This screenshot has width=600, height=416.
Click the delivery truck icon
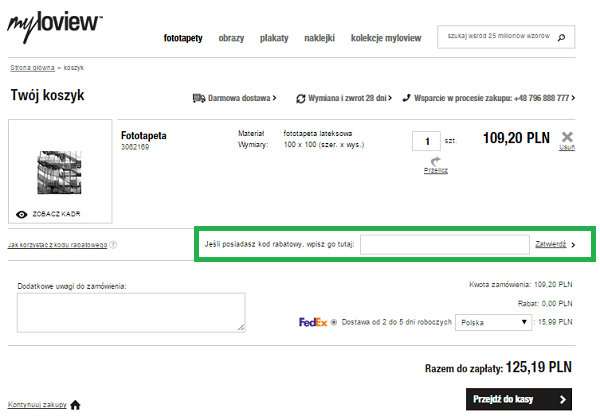pyautogui.click(x=199, y=98)
